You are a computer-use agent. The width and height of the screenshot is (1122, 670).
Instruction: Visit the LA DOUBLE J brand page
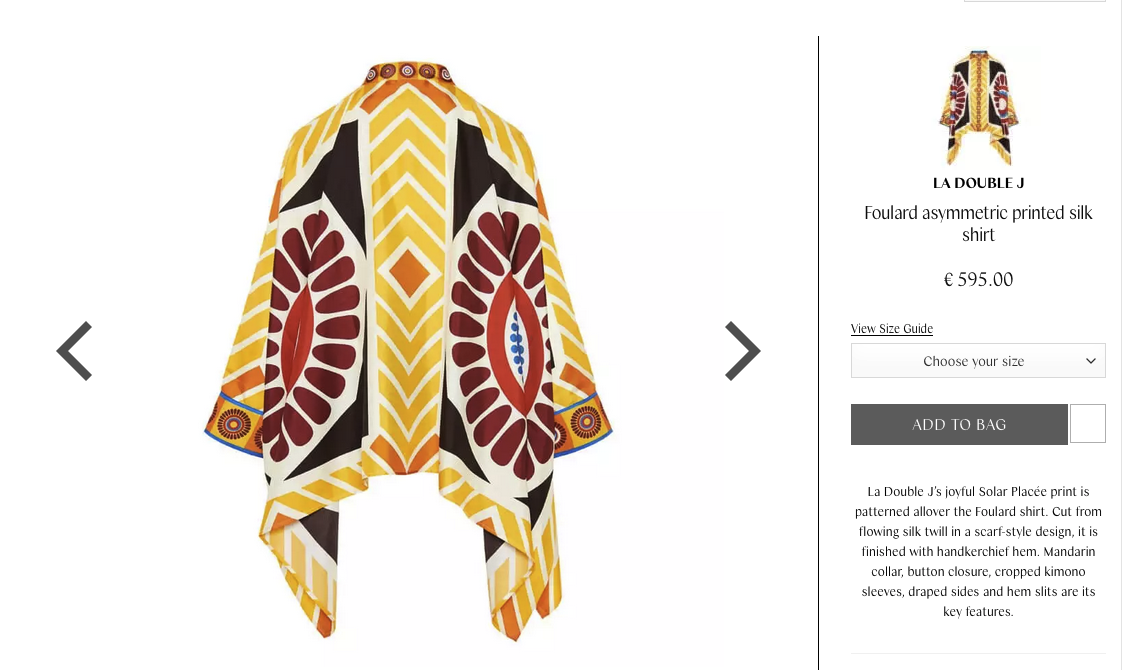click(x=978, y=183)
